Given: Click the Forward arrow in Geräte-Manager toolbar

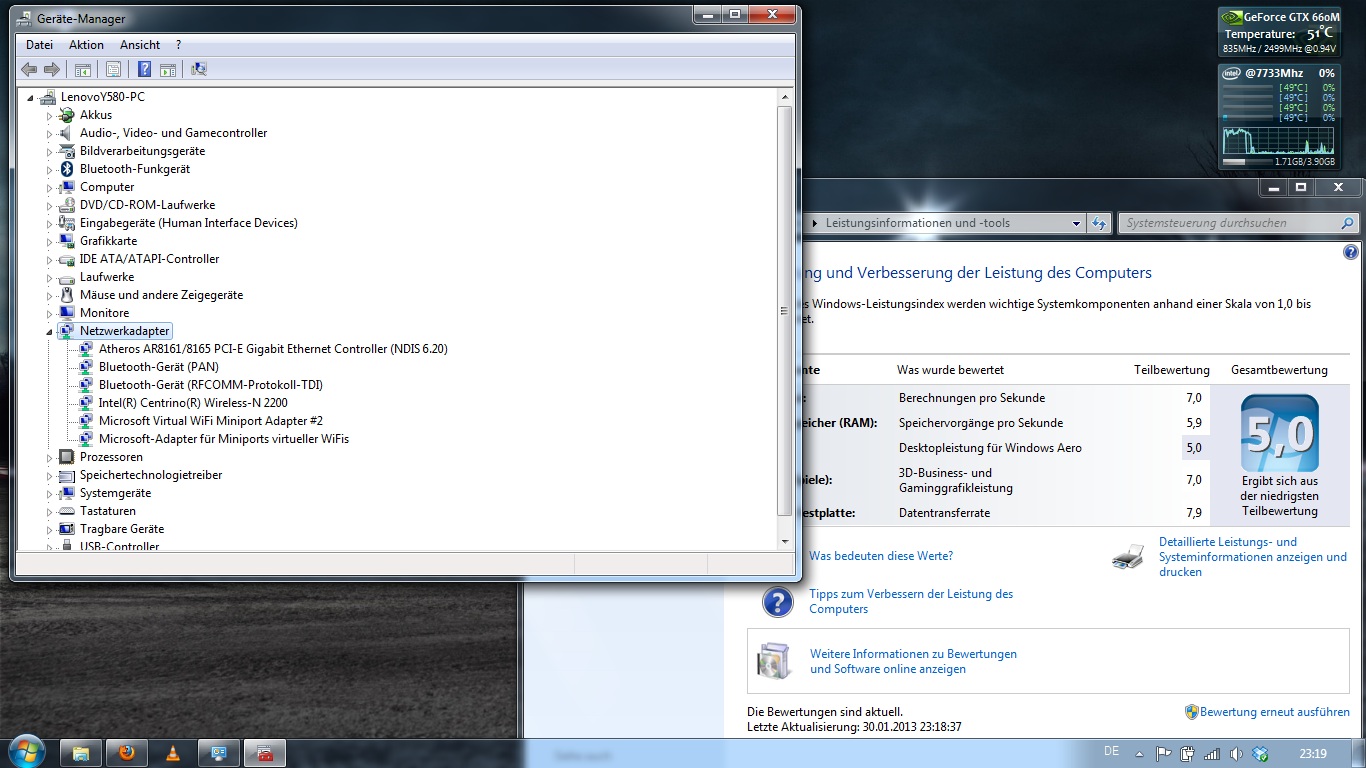Looking at the screenshot, I should pyautogui.click(x=51, y=69).
